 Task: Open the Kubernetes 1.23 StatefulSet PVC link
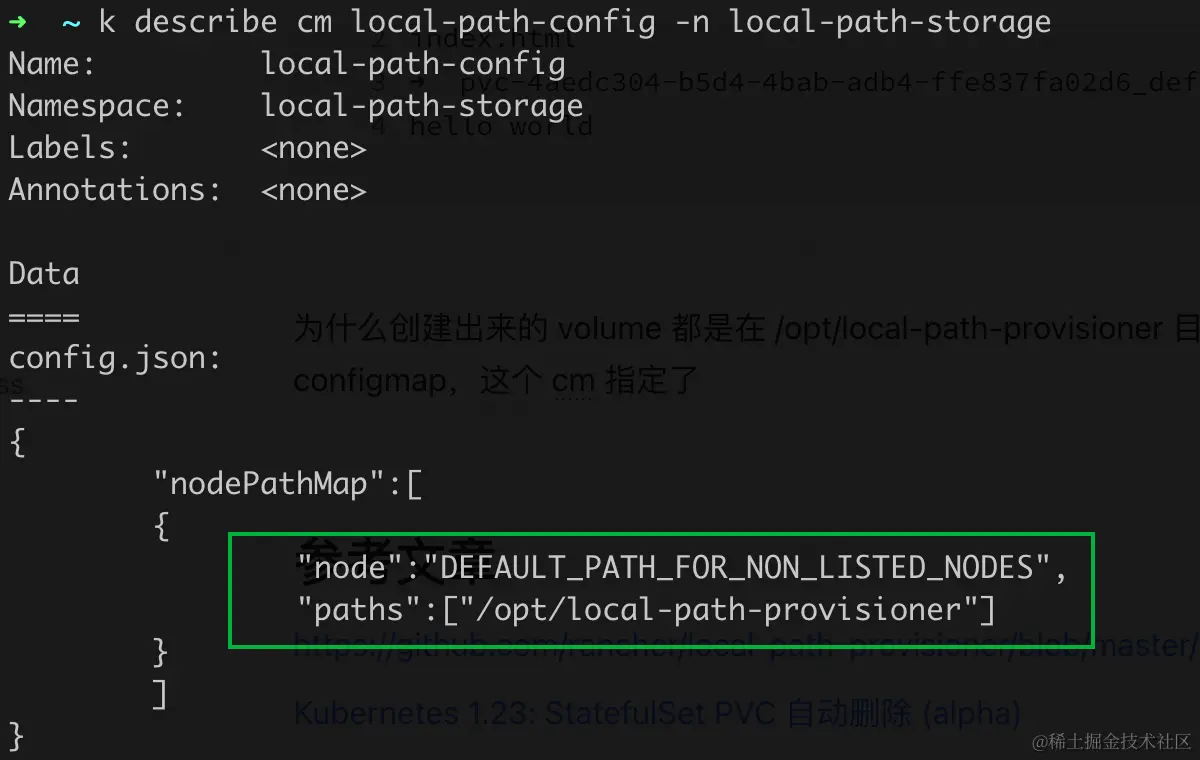[x=657, y=713]
